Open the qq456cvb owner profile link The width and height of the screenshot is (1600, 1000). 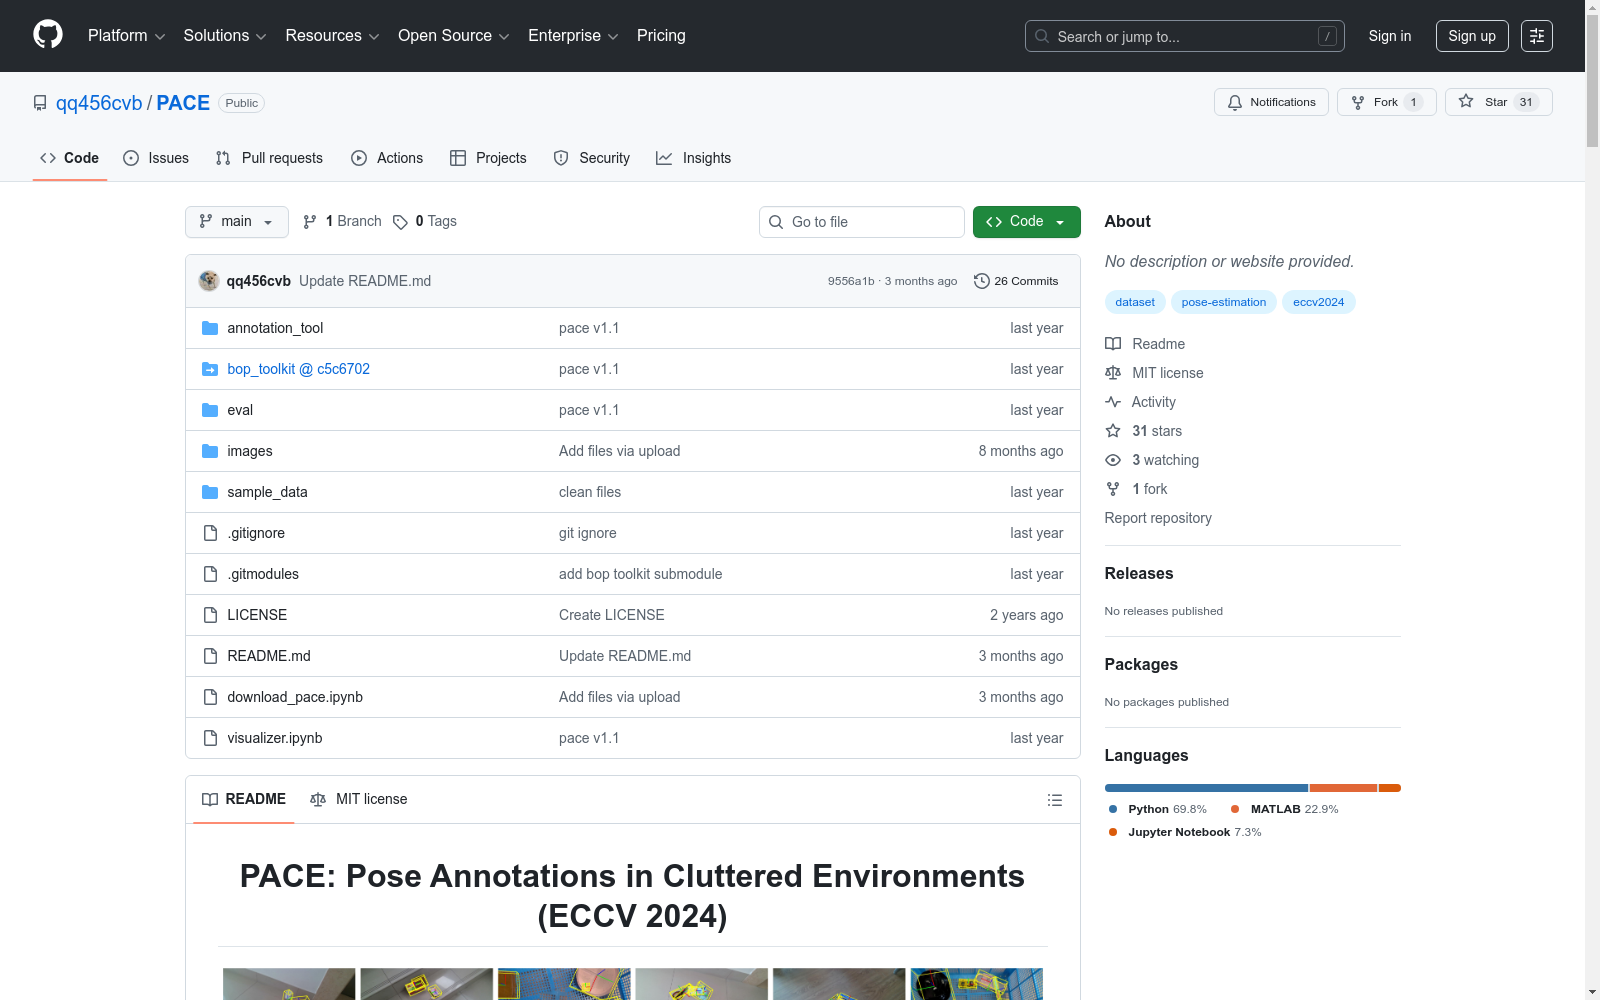click(99, 103)
